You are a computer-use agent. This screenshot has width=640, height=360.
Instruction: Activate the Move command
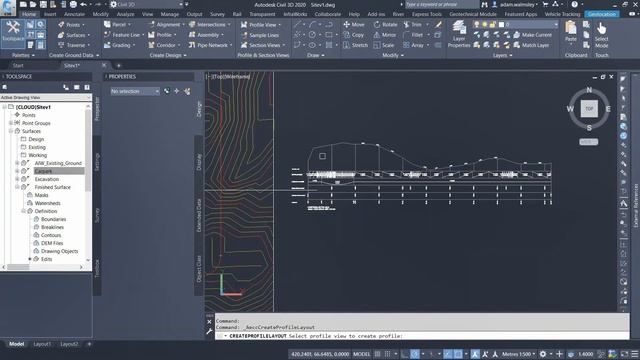point(353,24)
